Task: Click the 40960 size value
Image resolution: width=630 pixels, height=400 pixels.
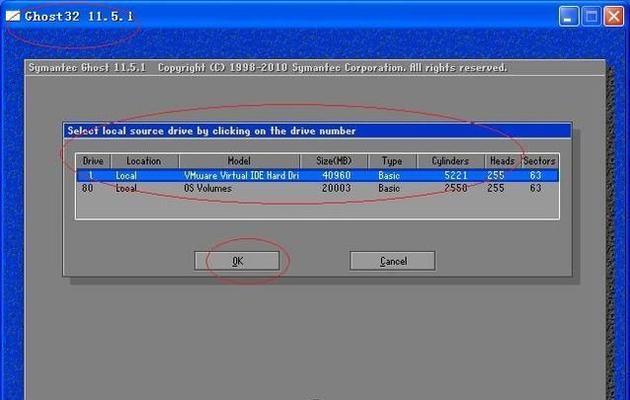Action: [x=337, y=176]
